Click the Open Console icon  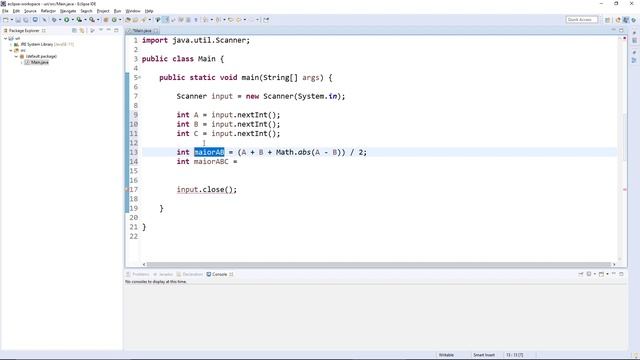click(x=601, y=274)
